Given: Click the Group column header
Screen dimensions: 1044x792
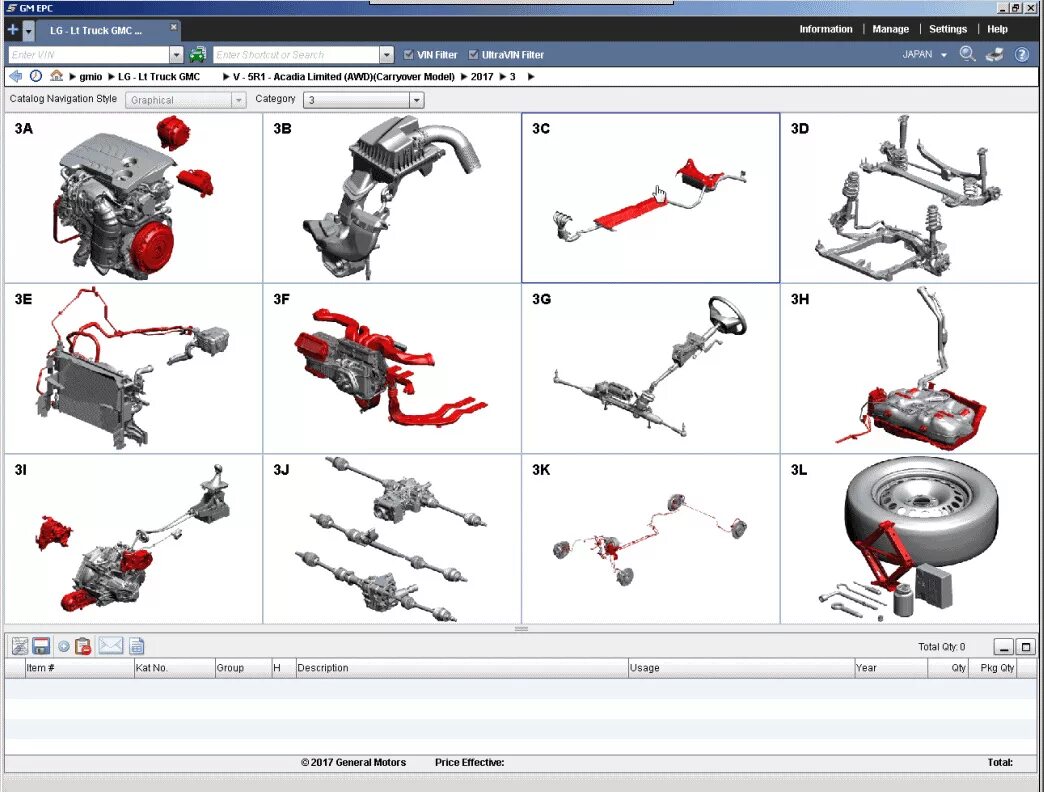Looking at the screenshot, I should 243,668.
